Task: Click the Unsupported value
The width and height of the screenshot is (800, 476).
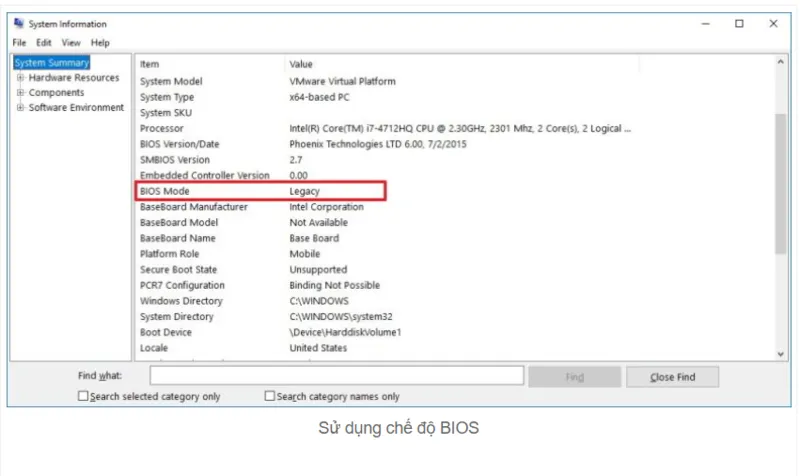Action: (x=318, y=270)
